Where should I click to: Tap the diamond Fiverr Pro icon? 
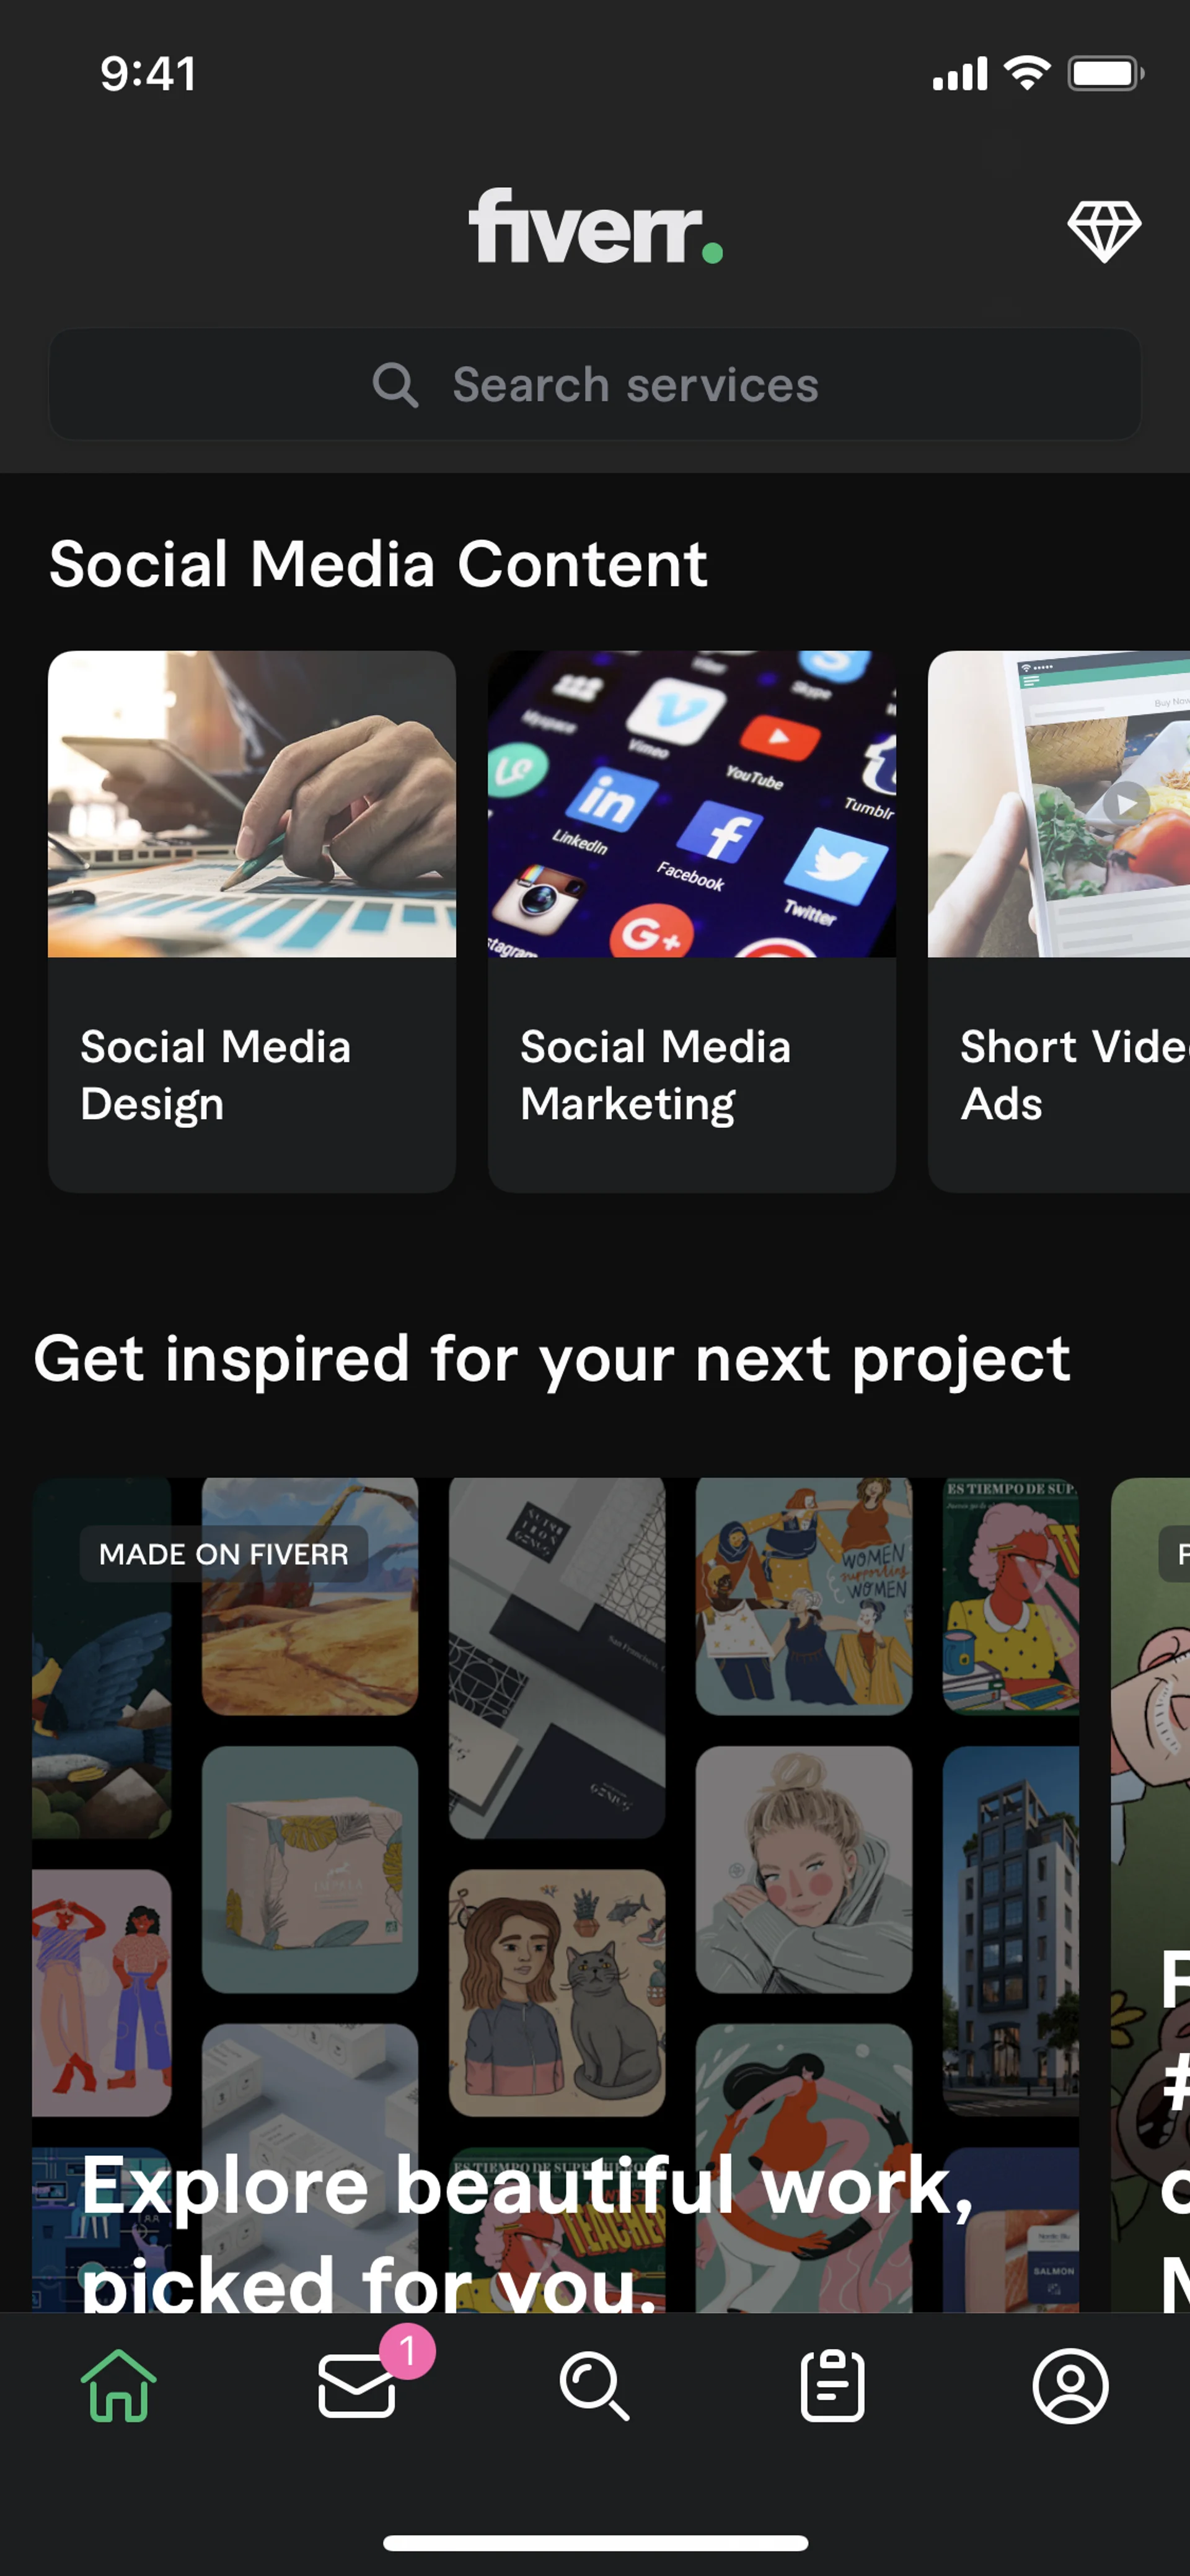pyautogui.click(x=1103, y=231)
